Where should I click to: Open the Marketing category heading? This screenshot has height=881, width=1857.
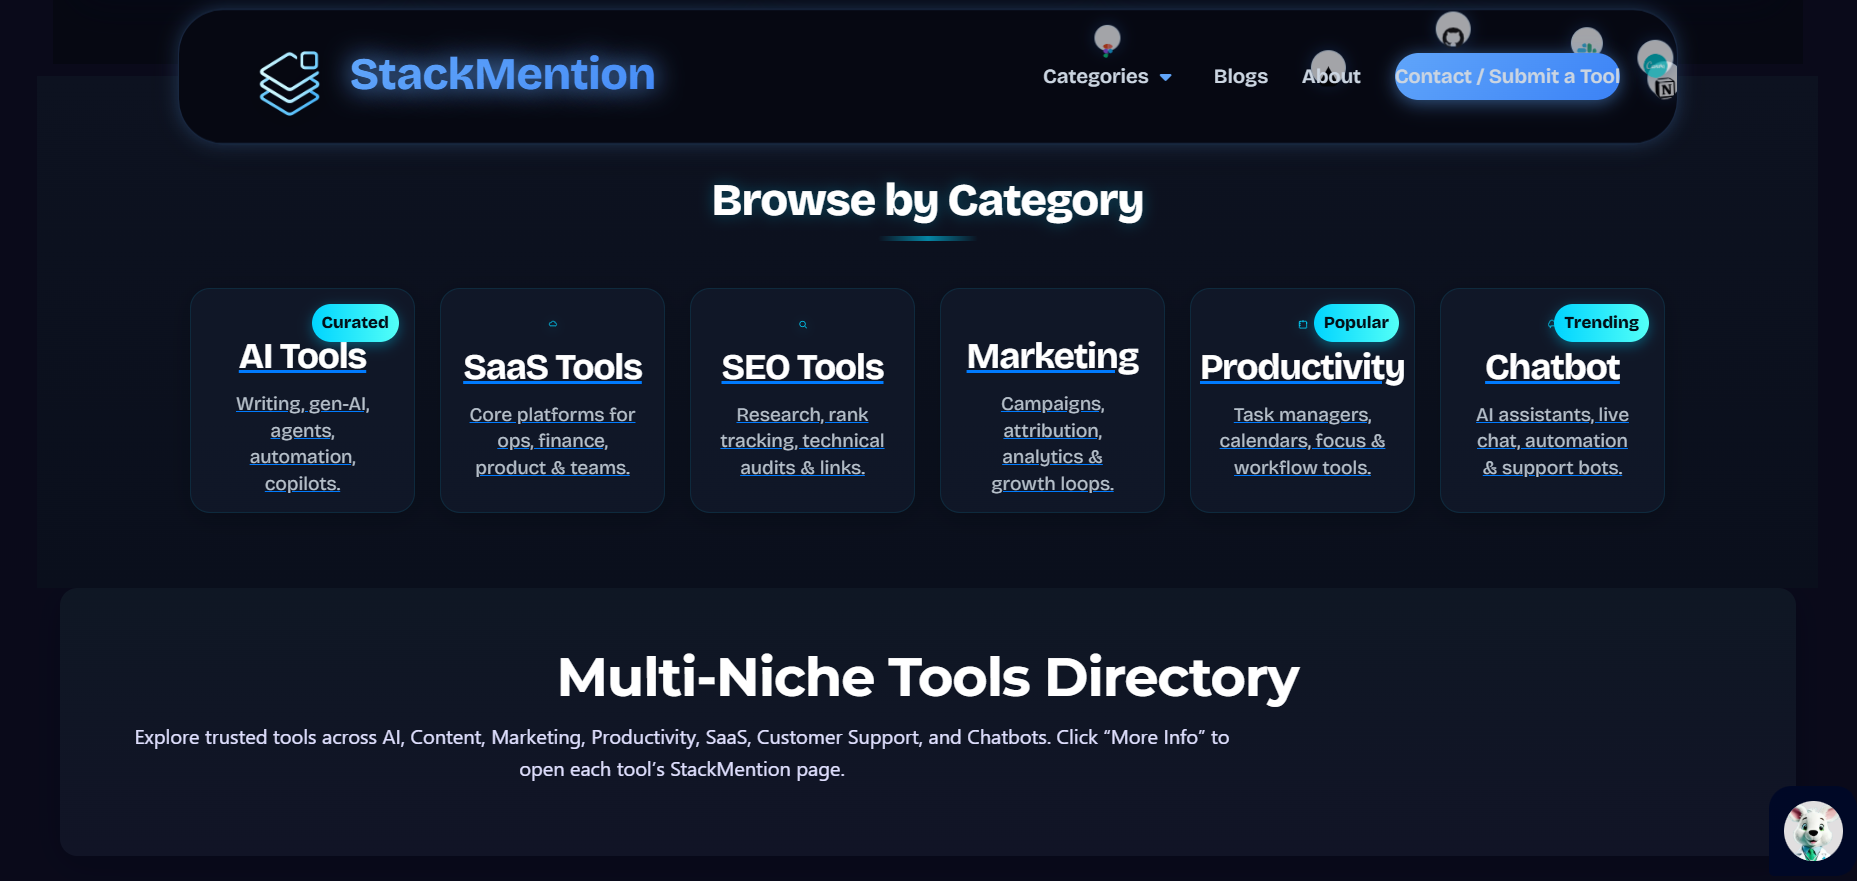(x=1052, y=356)
